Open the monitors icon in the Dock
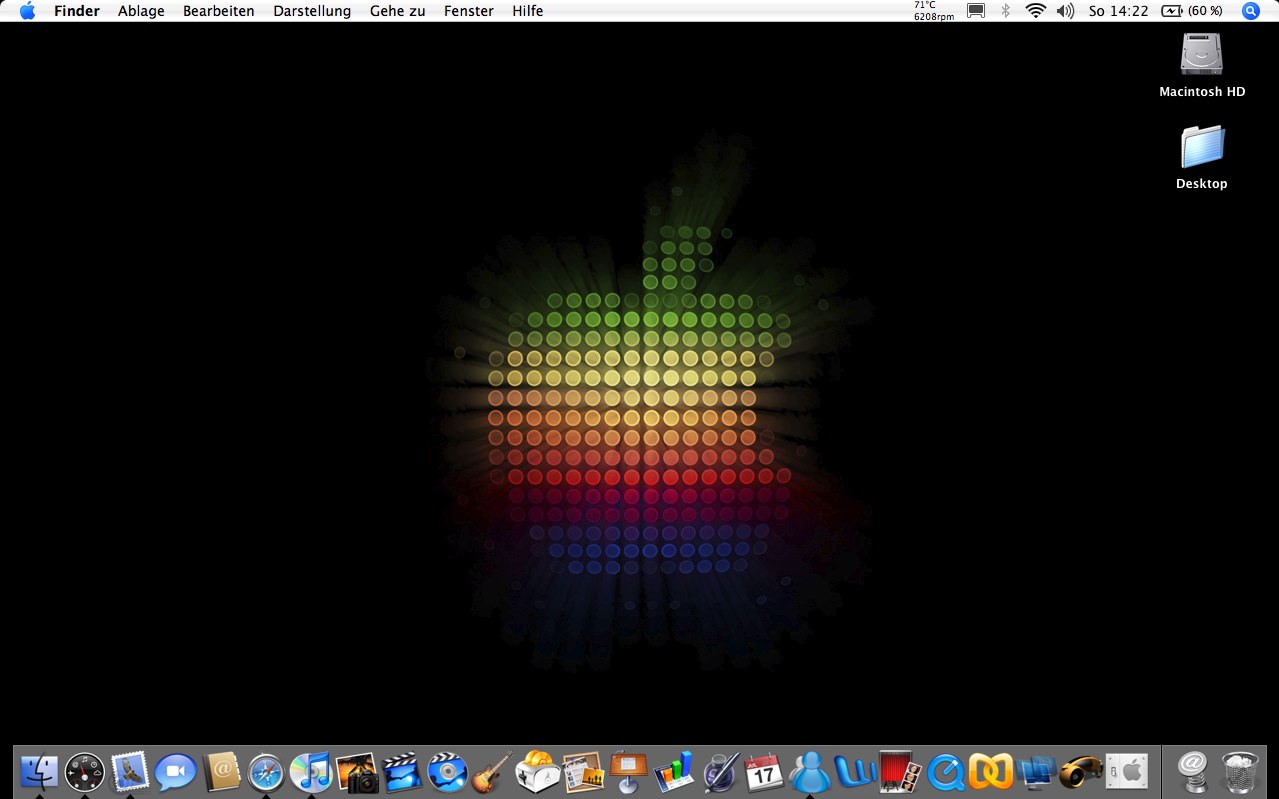This screenshot has height=799, width=1279. point(1036,772)
